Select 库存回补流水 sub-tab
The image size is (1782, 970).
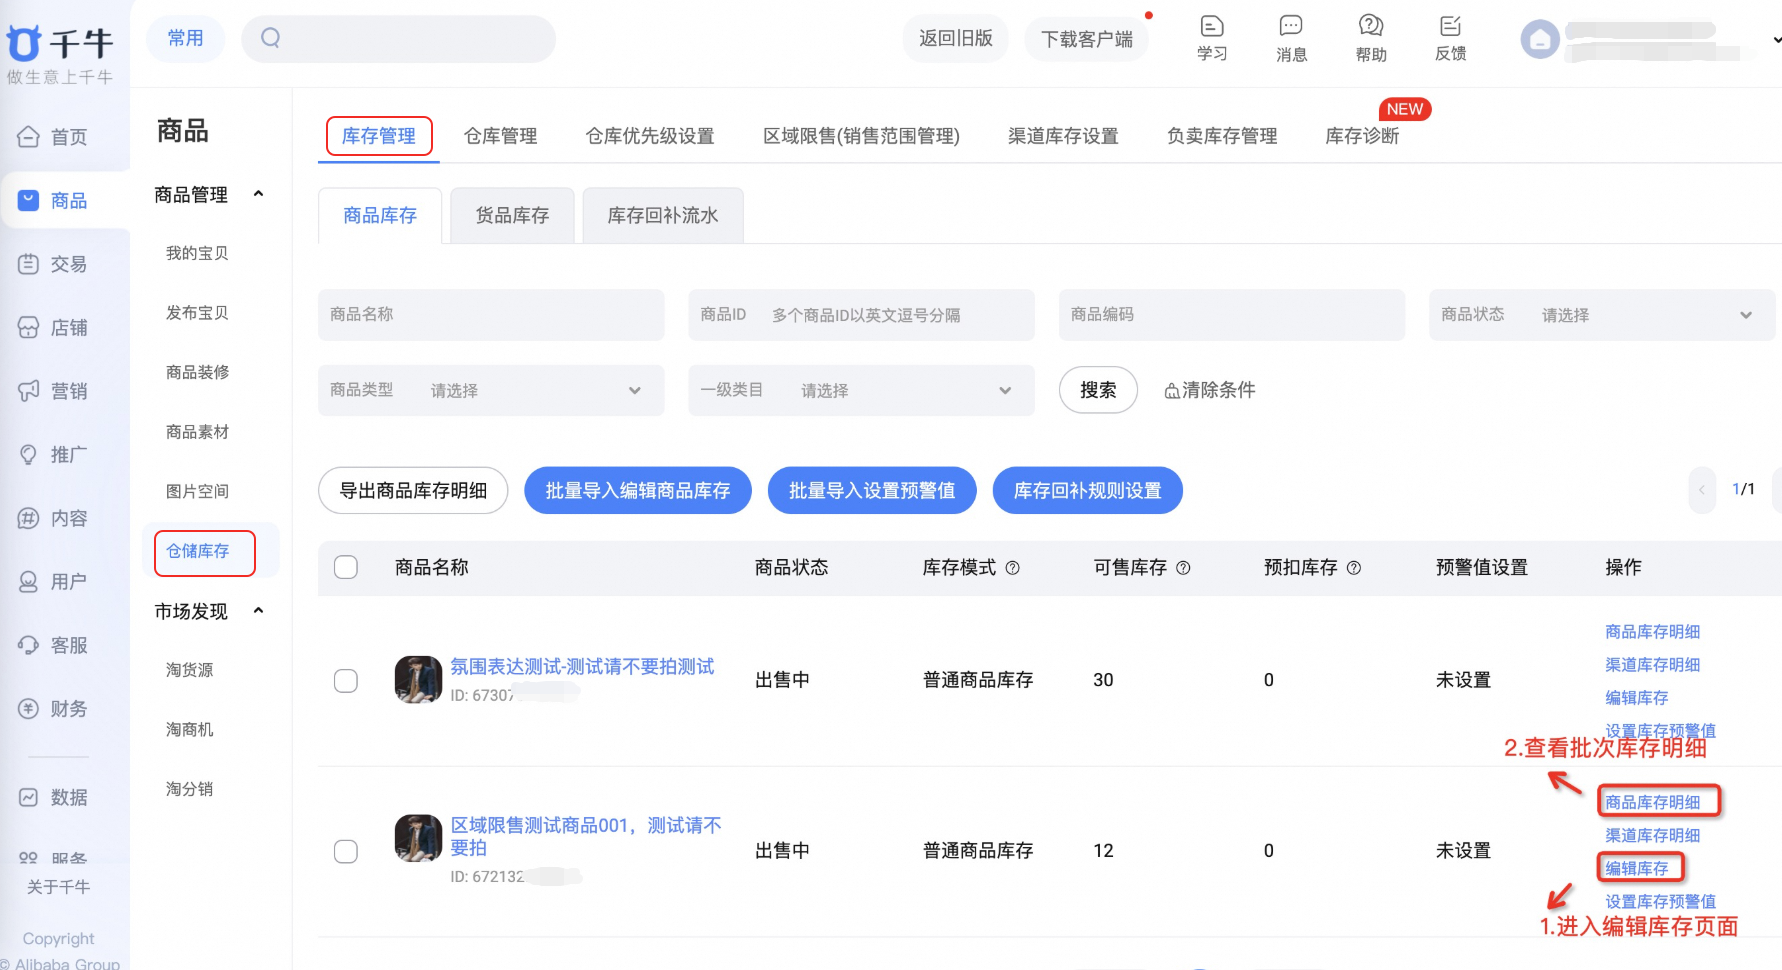[x=663, y=215]
